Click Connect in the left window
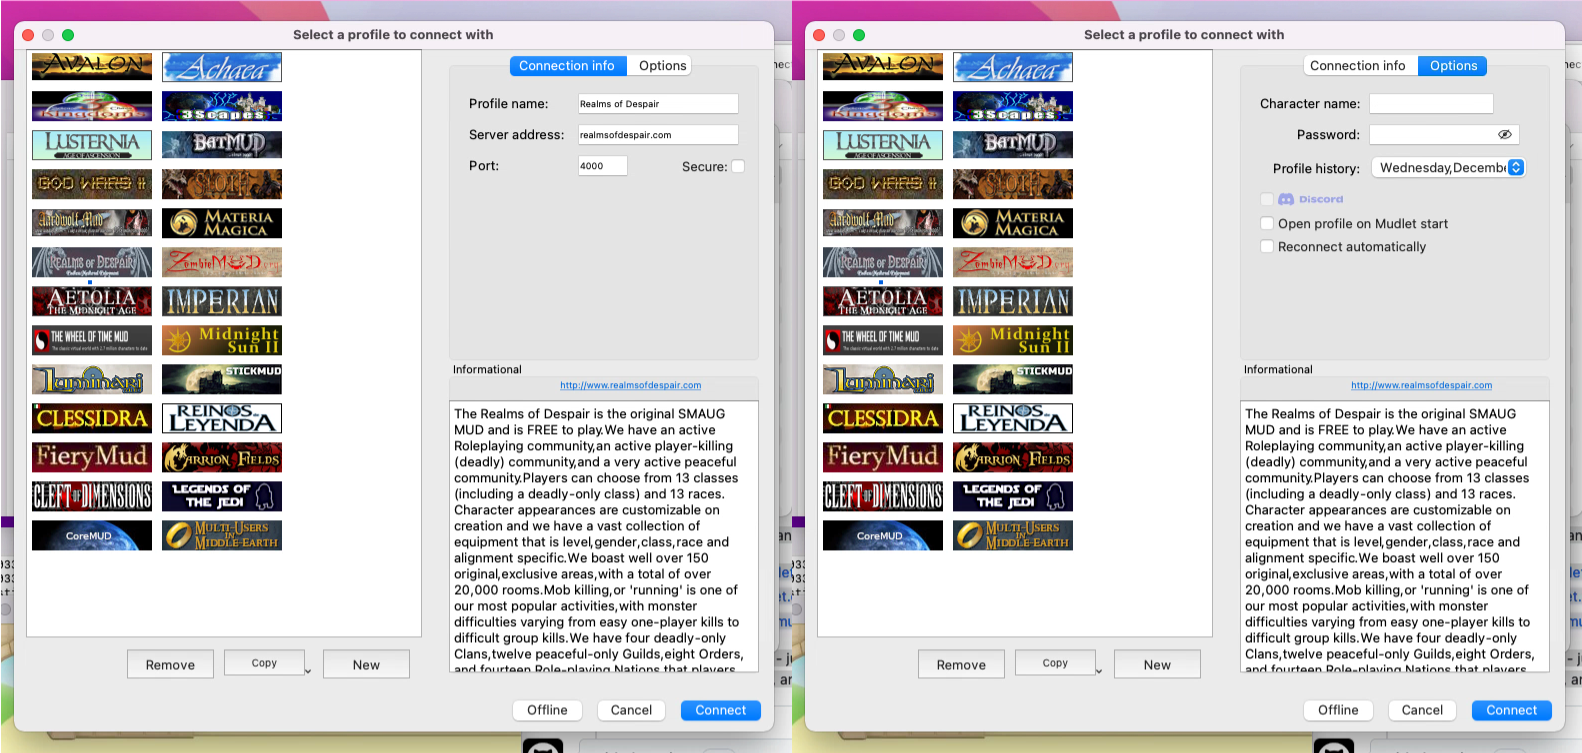 tap(720, 710)
